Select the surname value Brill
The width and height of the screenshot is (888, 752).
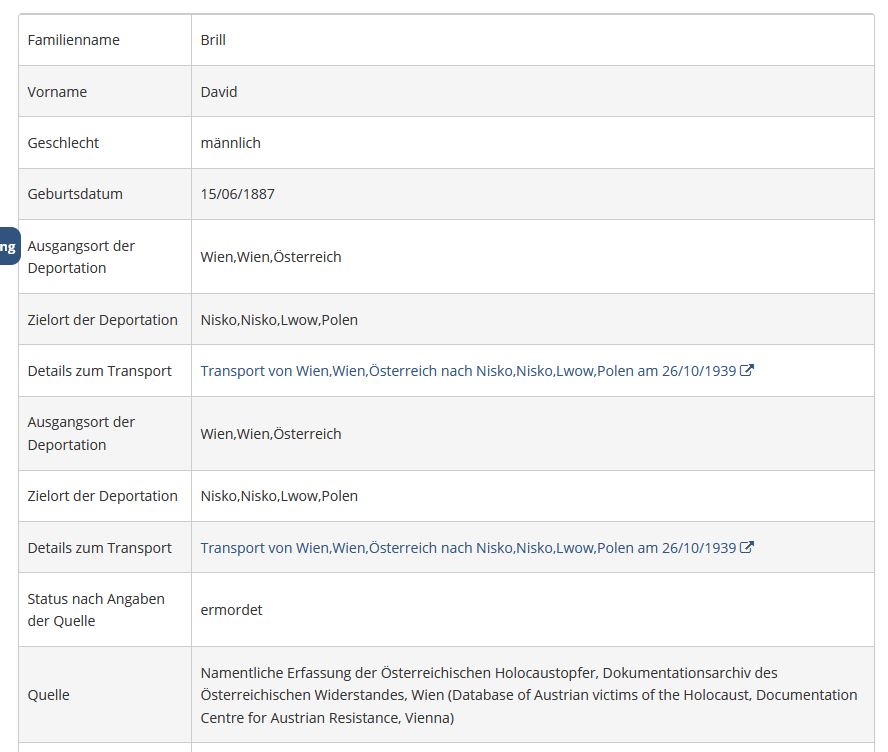[213, 40]
